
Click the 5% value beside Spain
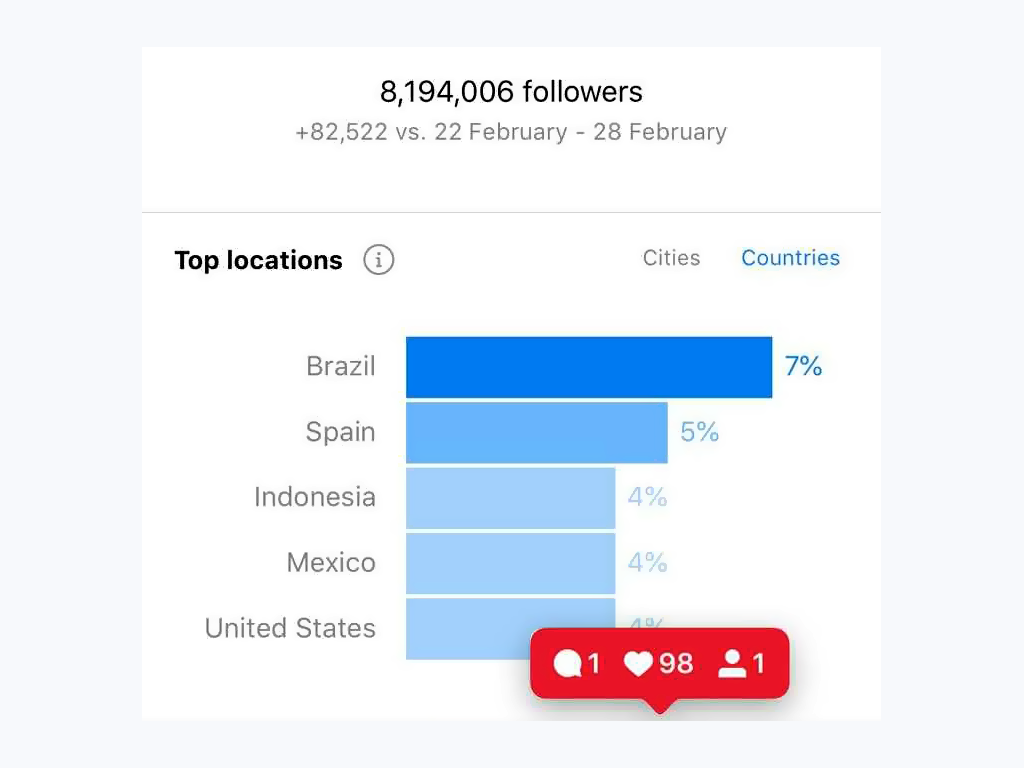pos(699,432)
